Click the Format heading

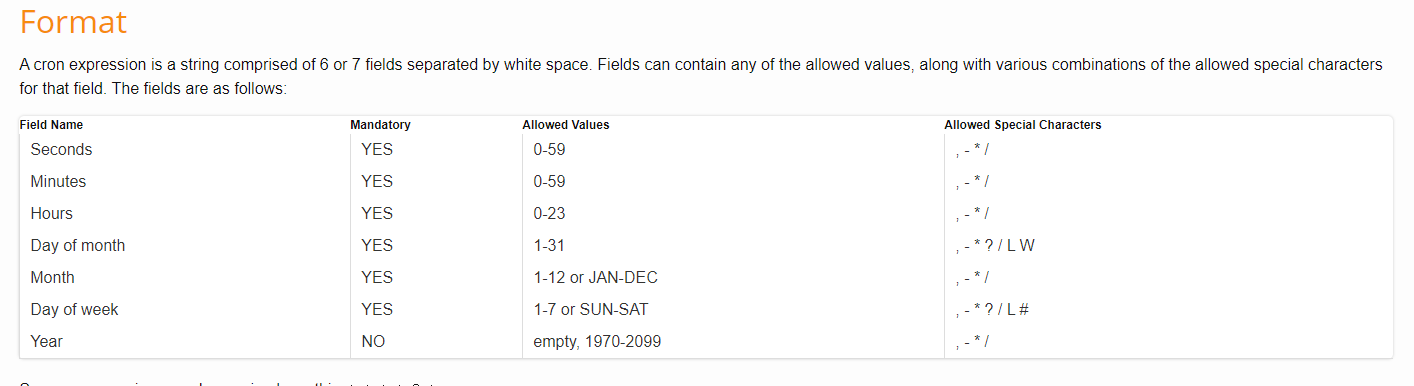[x=73, y=22]
